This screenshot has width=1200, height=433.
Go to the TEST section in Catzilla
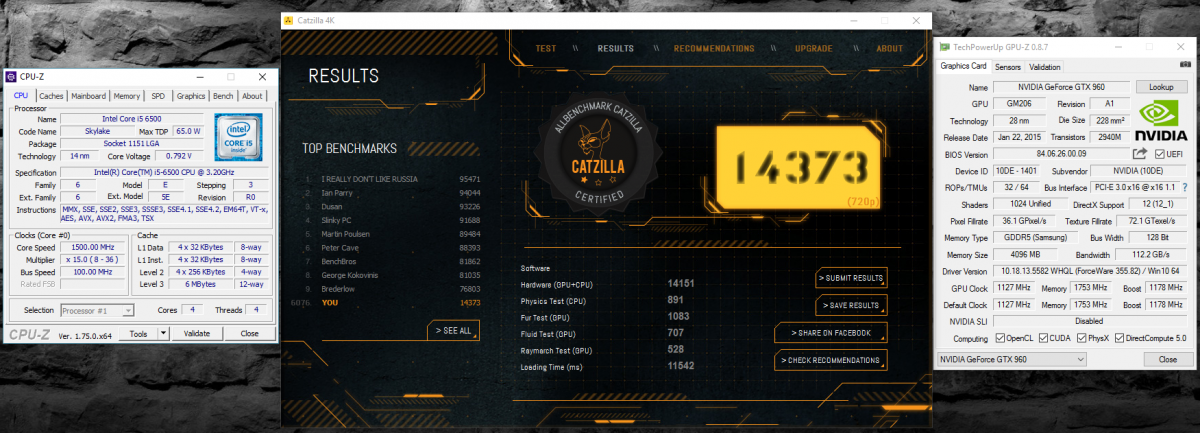coord(546,48)
